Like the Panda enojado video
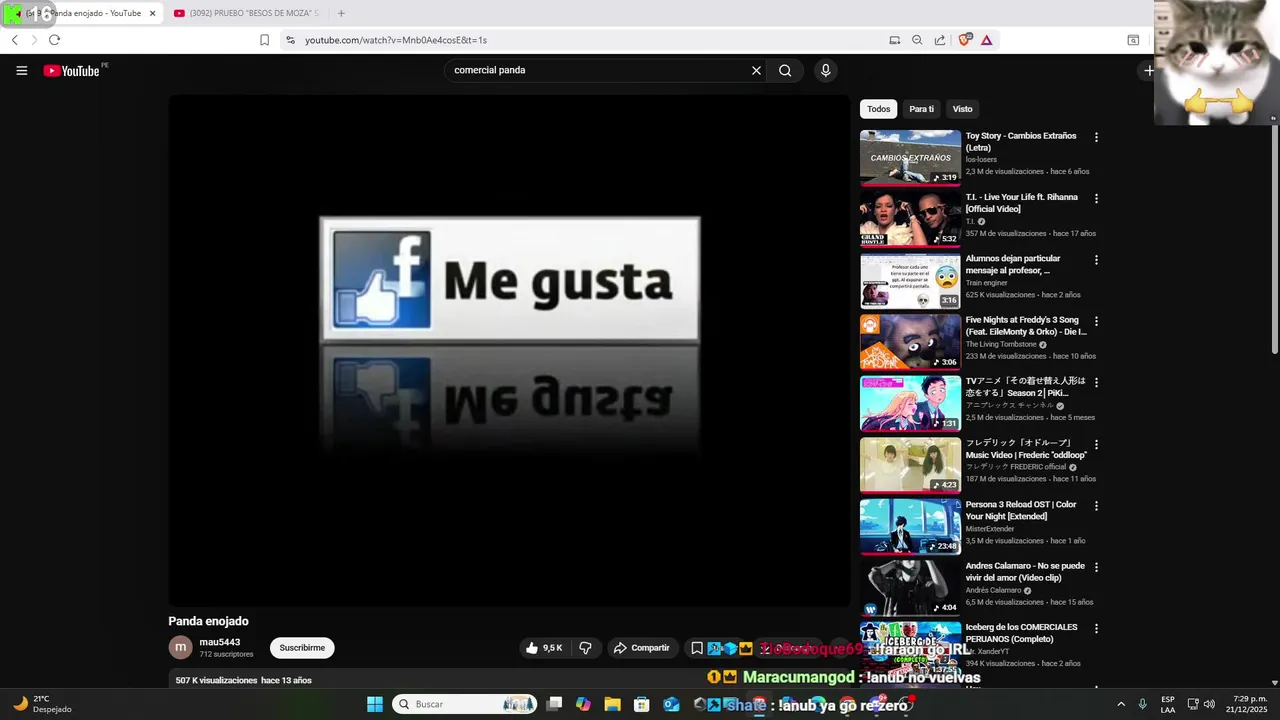1280x720 pixels. tap(544, 648)
